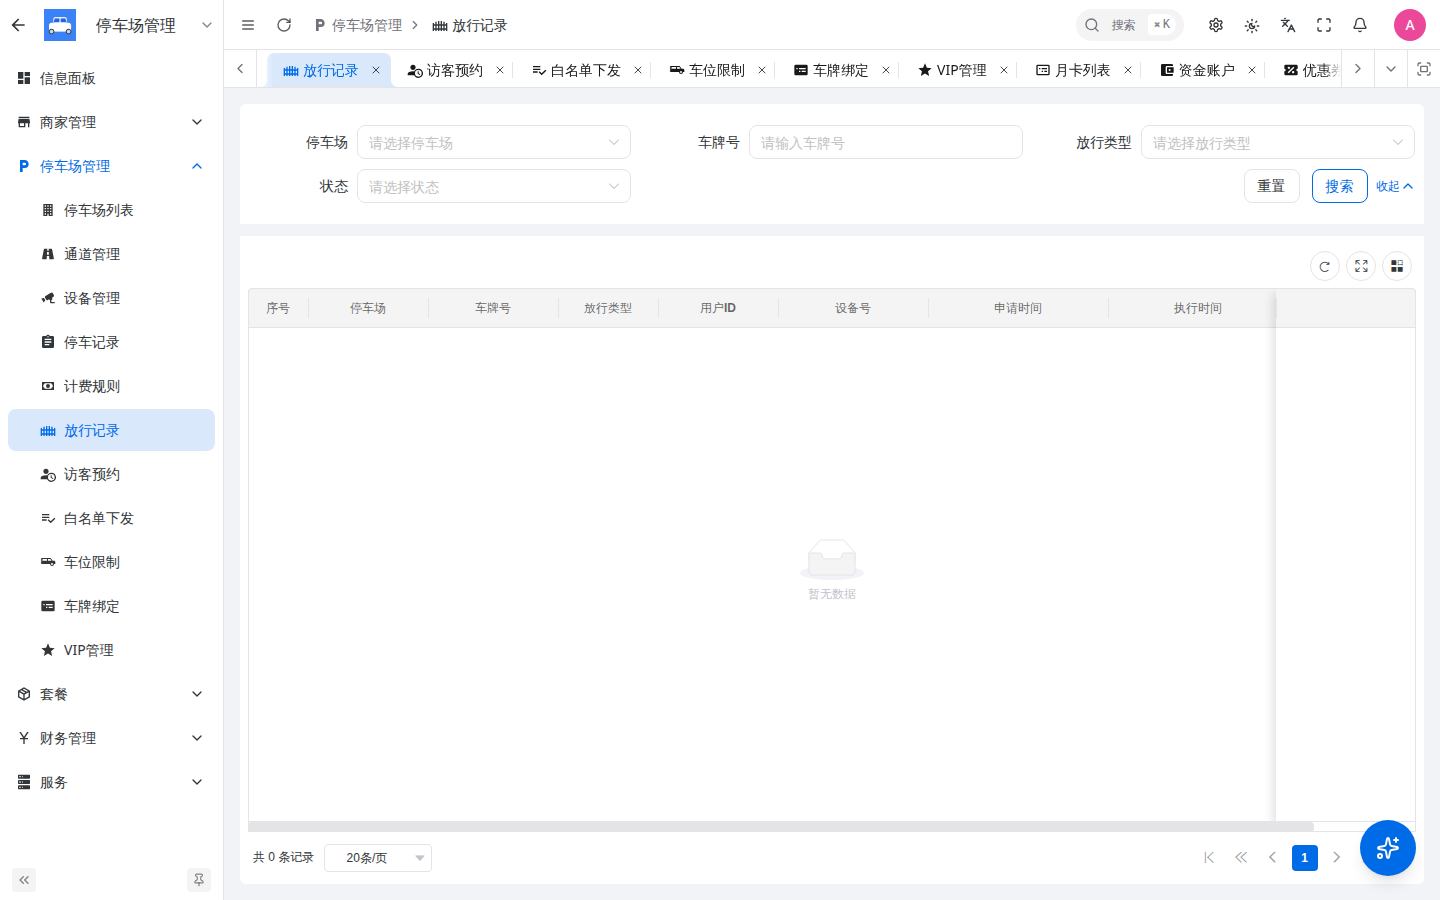
Task: Close the 车牌绑定 tab
Action: (x=886, y=70)
